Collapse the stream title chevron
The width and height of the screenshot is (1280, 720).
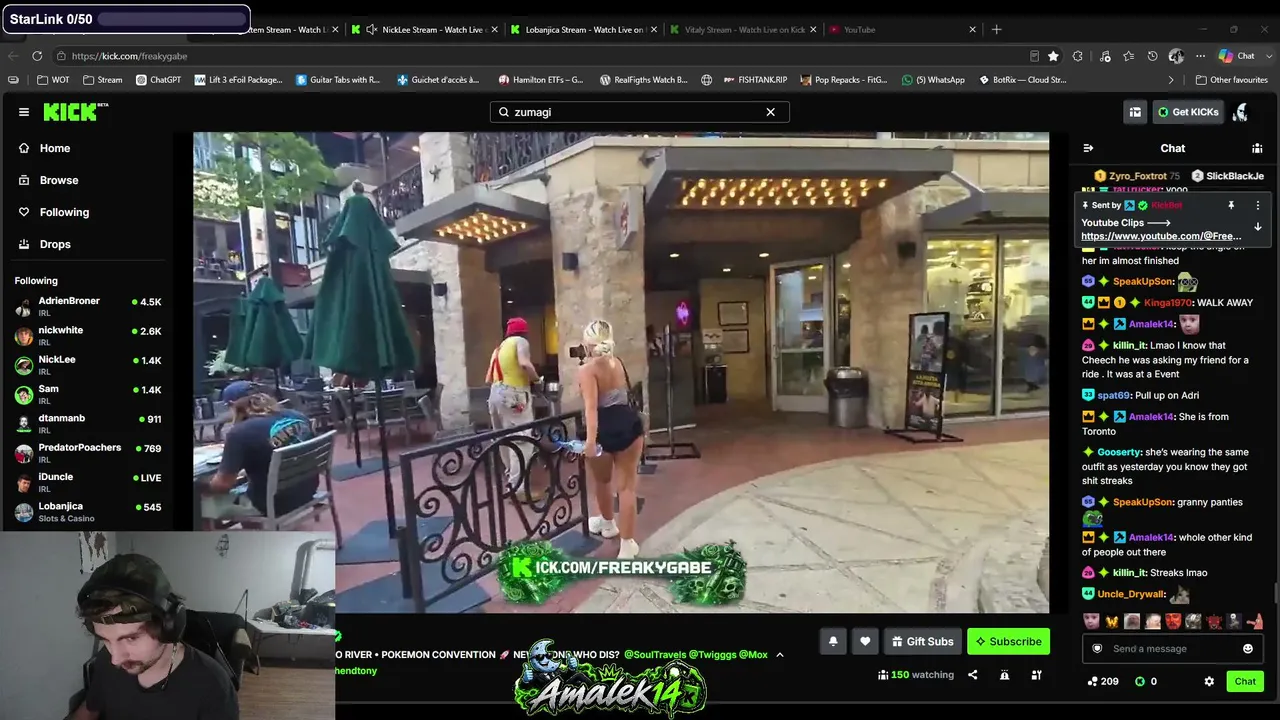pos(780,655)
